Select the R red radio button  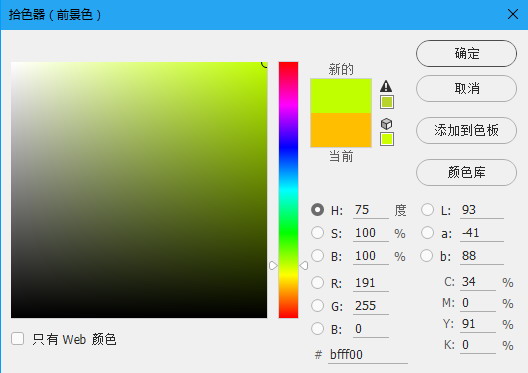click(x=318, y=282)
